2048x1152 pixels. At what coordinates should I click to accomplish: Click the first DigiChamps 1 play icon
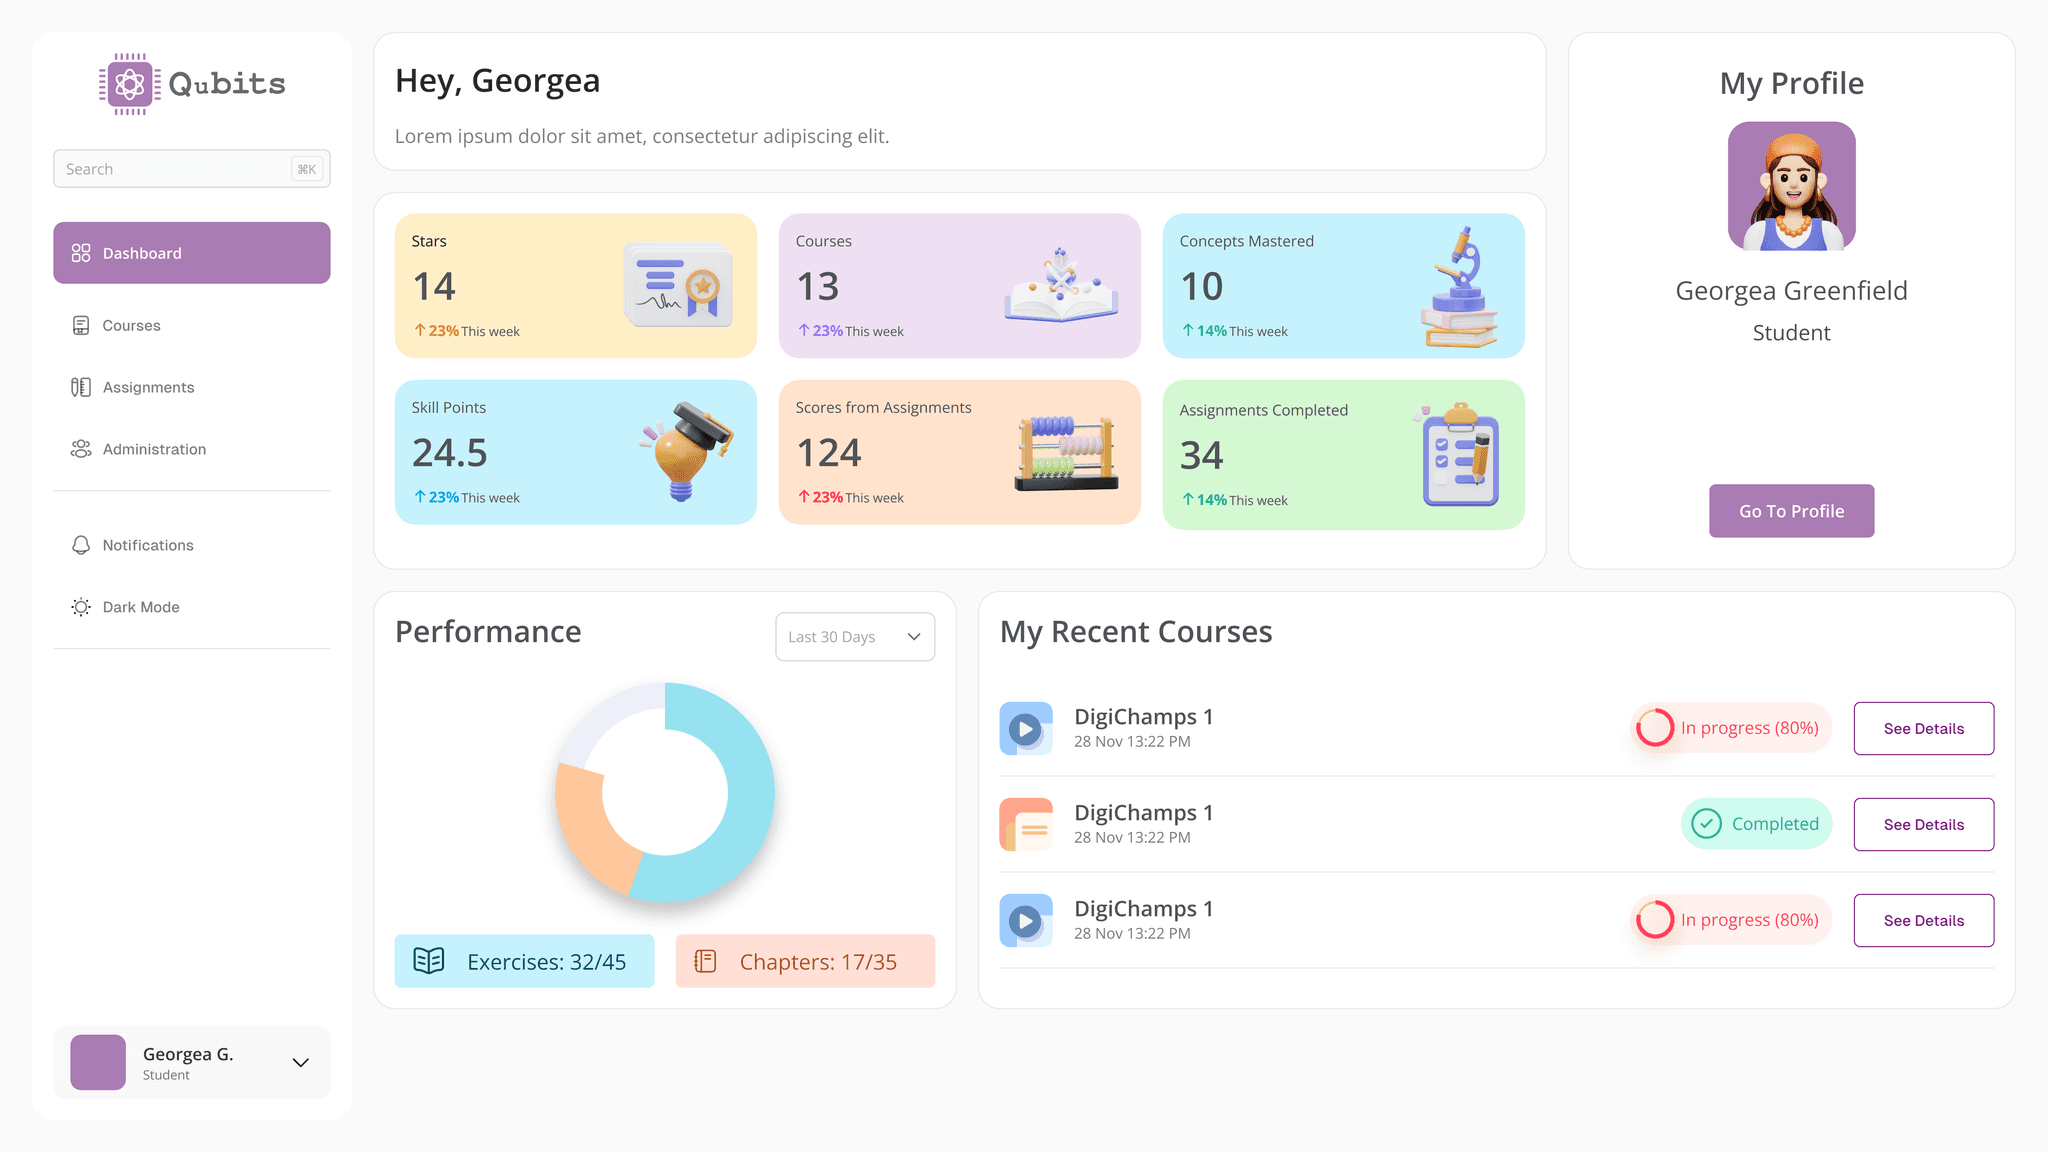click(1025, 729)
